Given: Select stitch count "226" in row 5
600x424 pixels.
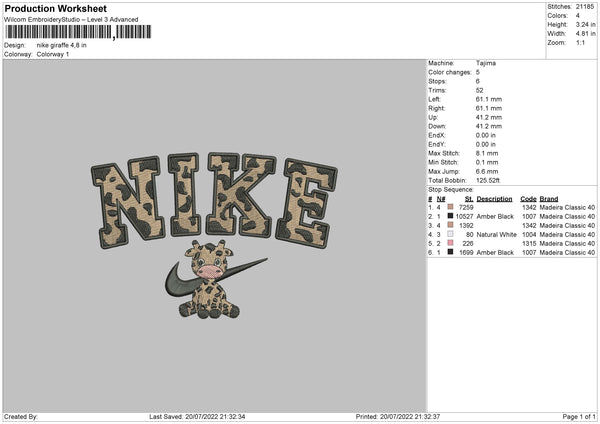Looking at the screenshot, I should (x=468, y=243).
